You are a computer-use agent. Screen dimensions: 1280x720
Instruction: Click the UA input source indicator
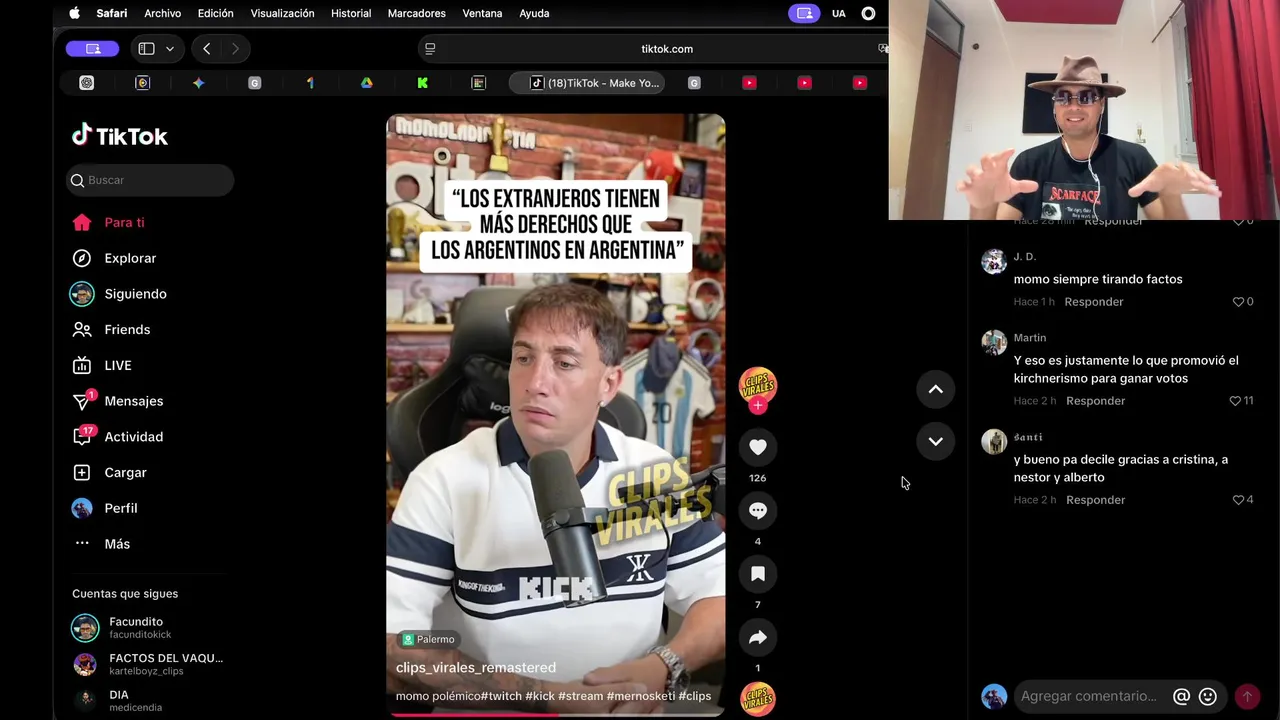point(838,13)
